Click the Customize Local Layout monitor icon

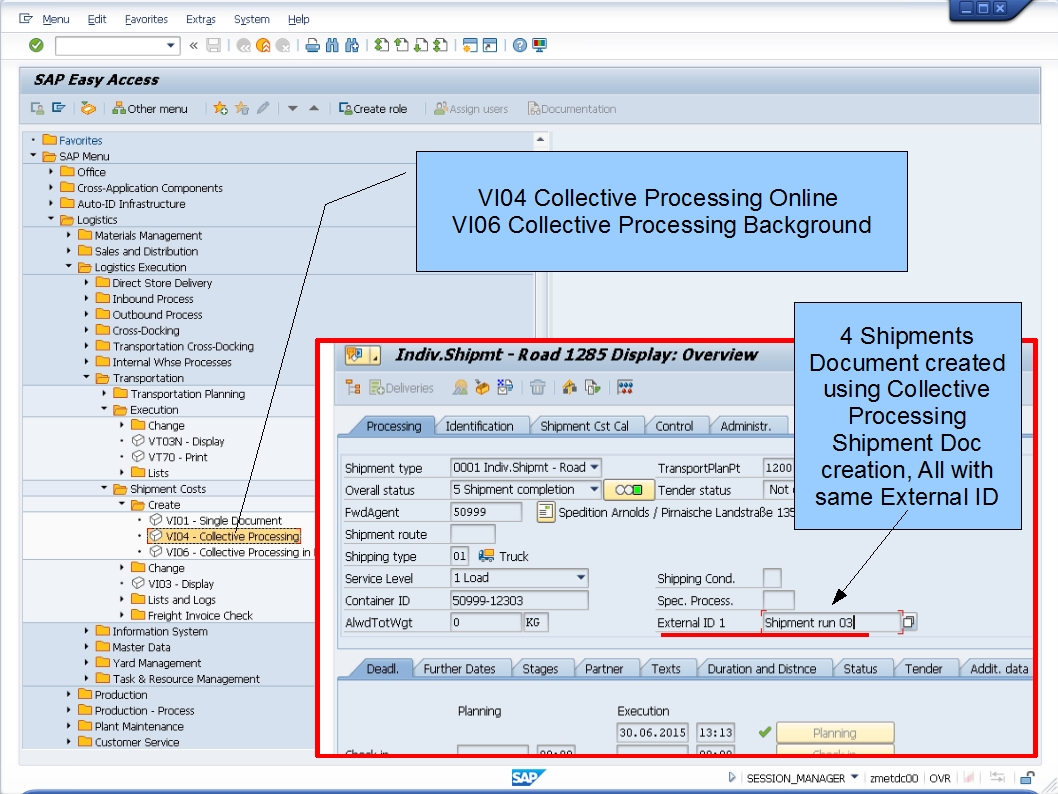(539, 45)
